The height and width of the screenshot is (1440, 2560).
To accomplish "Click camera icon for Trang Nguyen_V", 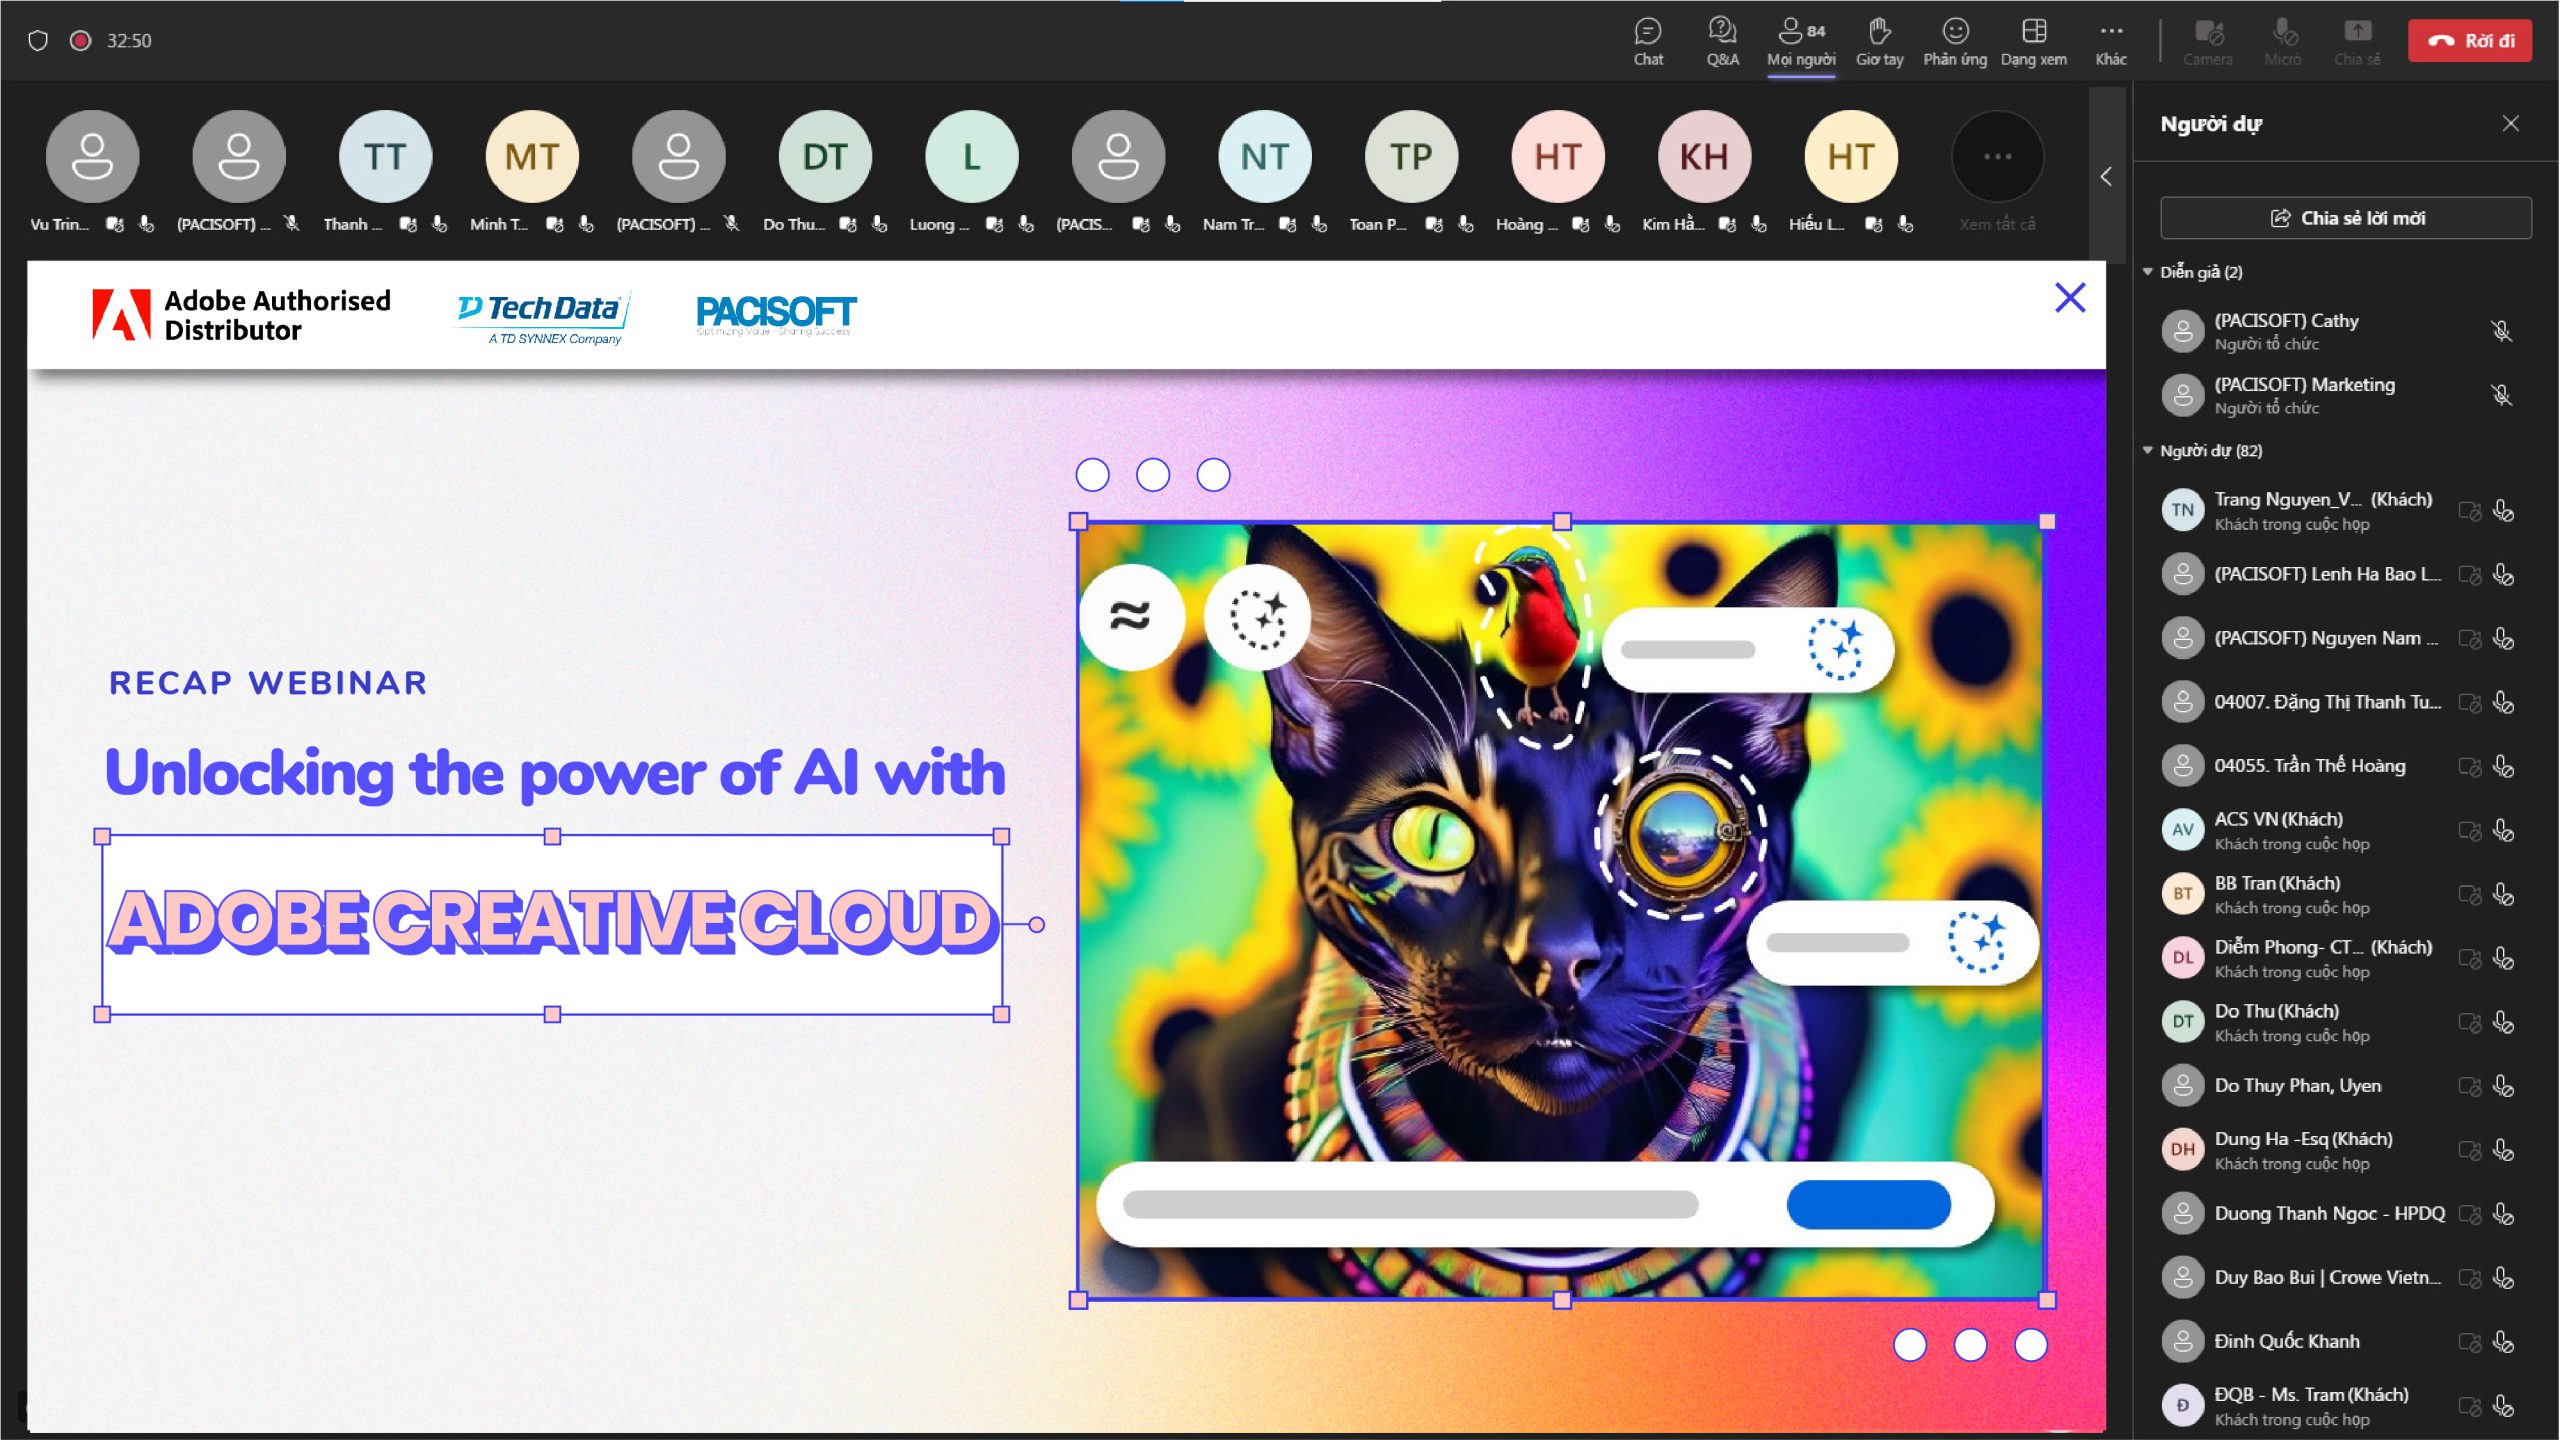I will click(x=2470, y=511).
